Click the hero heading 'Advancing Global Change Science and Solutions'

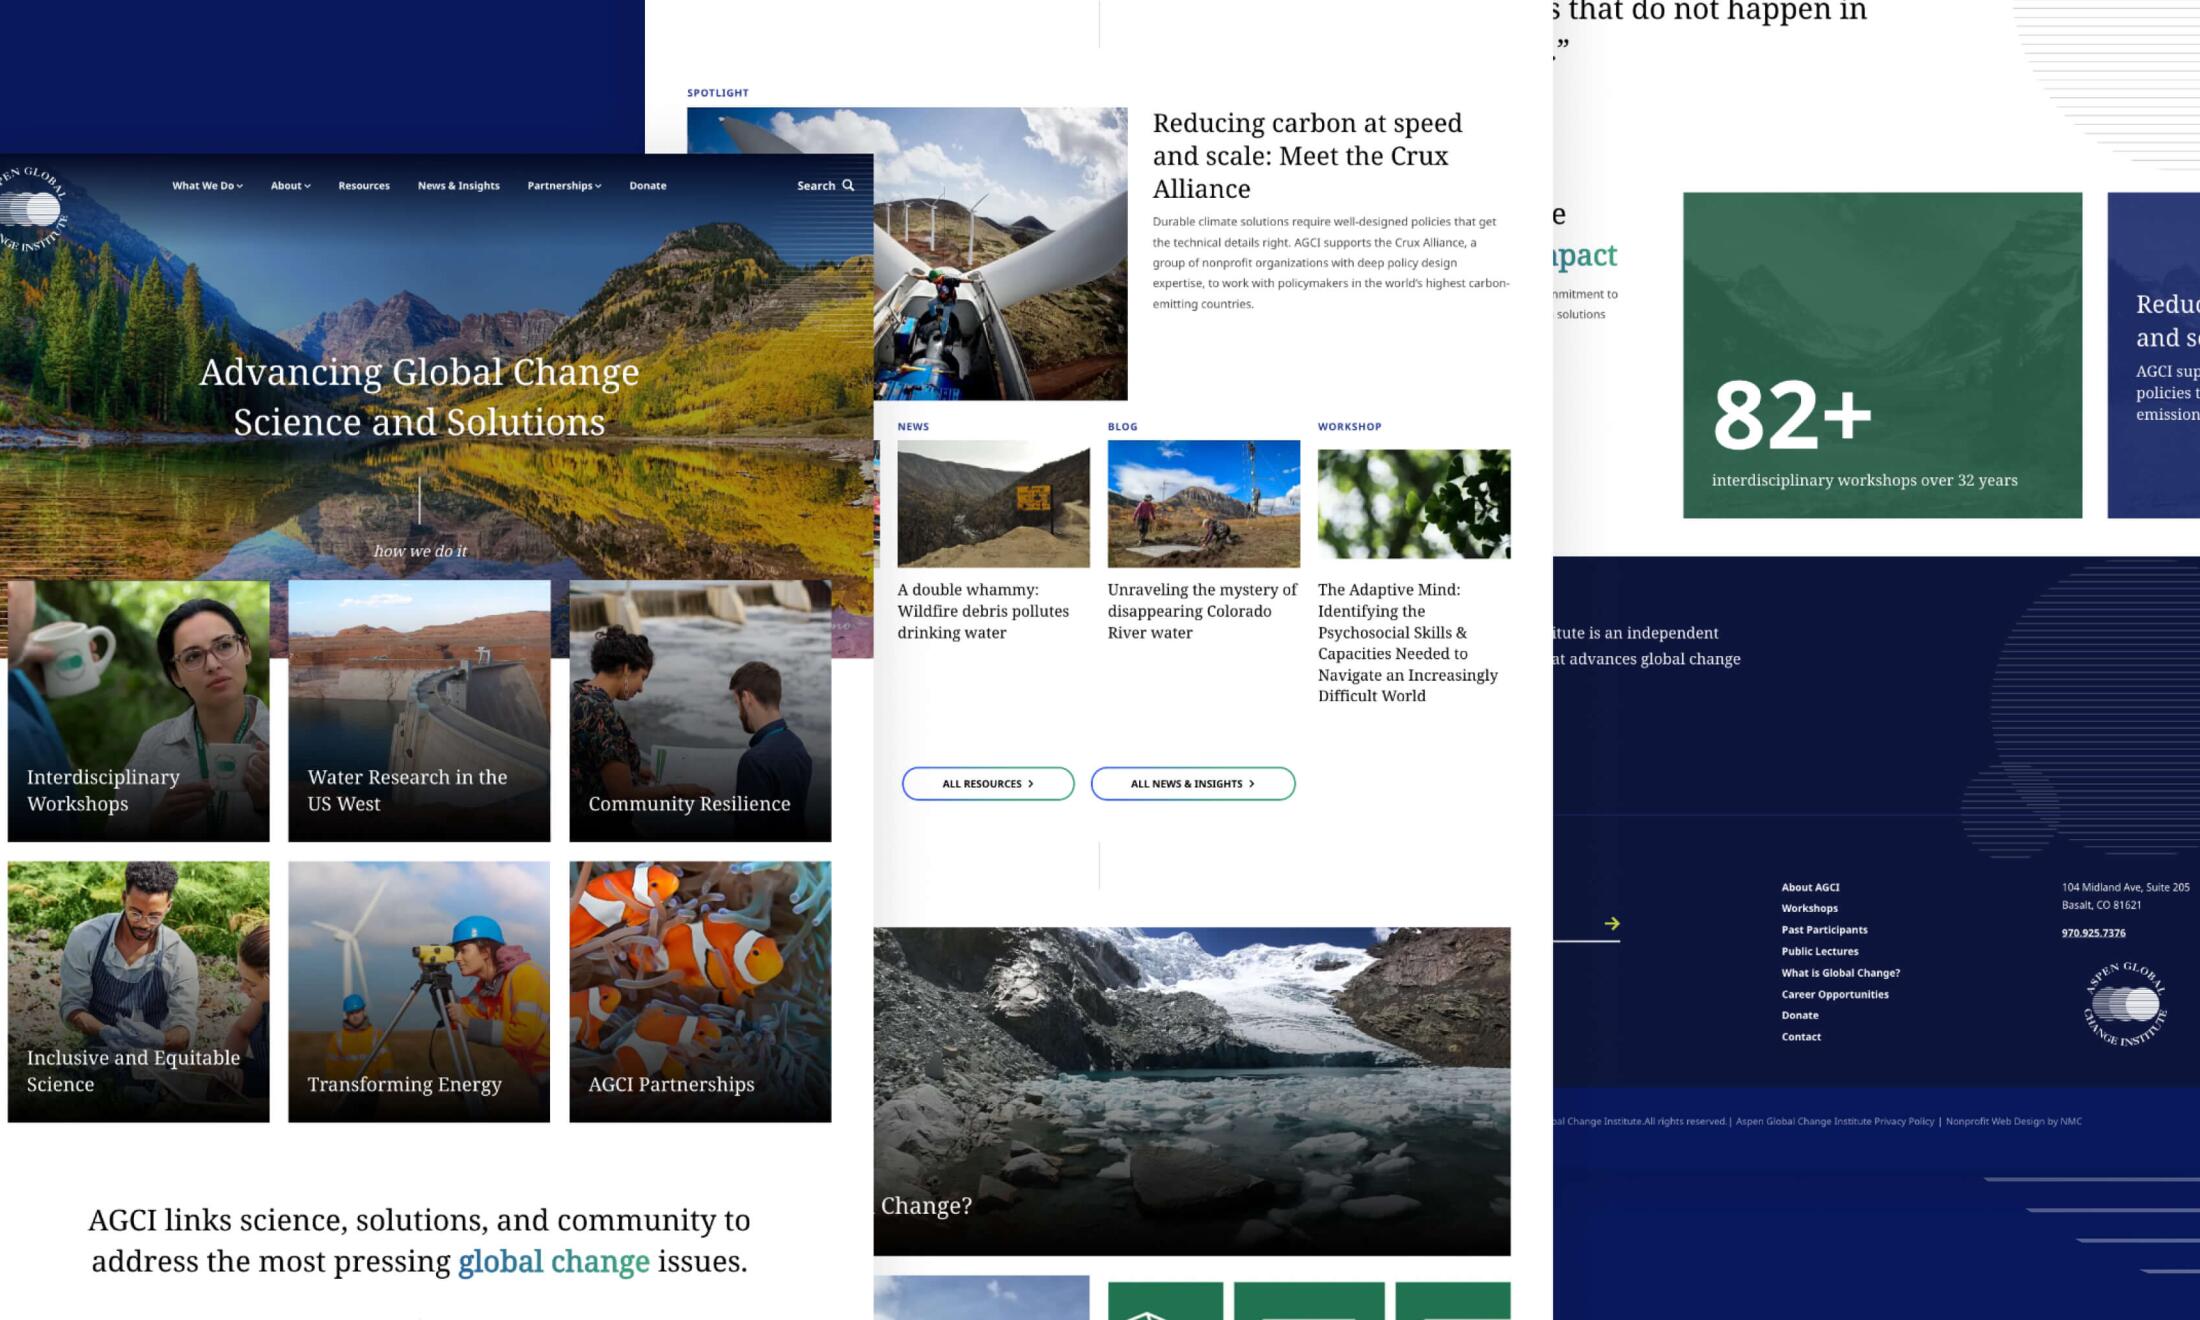(x=419, y=397)
